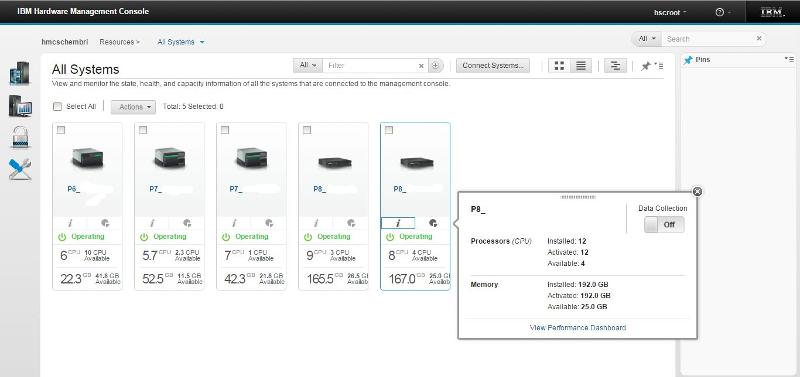
Task: Close the P8 system details popup
Action: (697, 191)
